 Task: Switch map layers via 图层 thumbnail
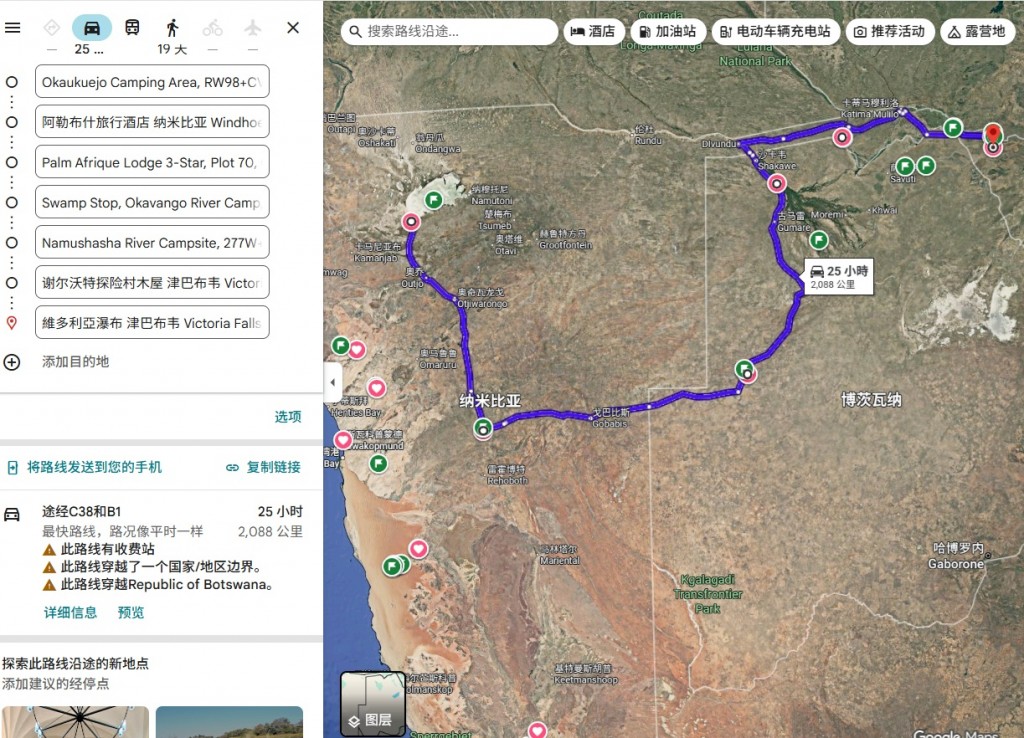click(x=372, y=704)
